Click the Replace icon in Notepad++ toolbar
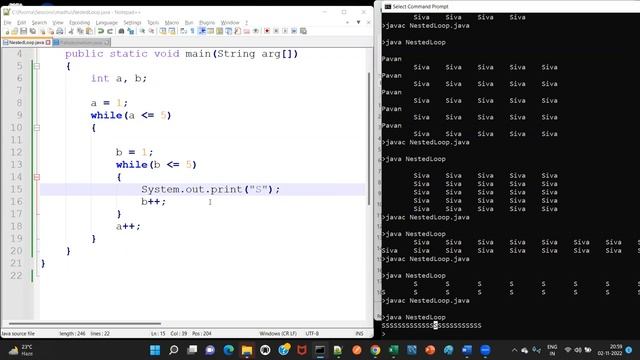The width and height of the screenshot is (640, 360). (131, 31)
